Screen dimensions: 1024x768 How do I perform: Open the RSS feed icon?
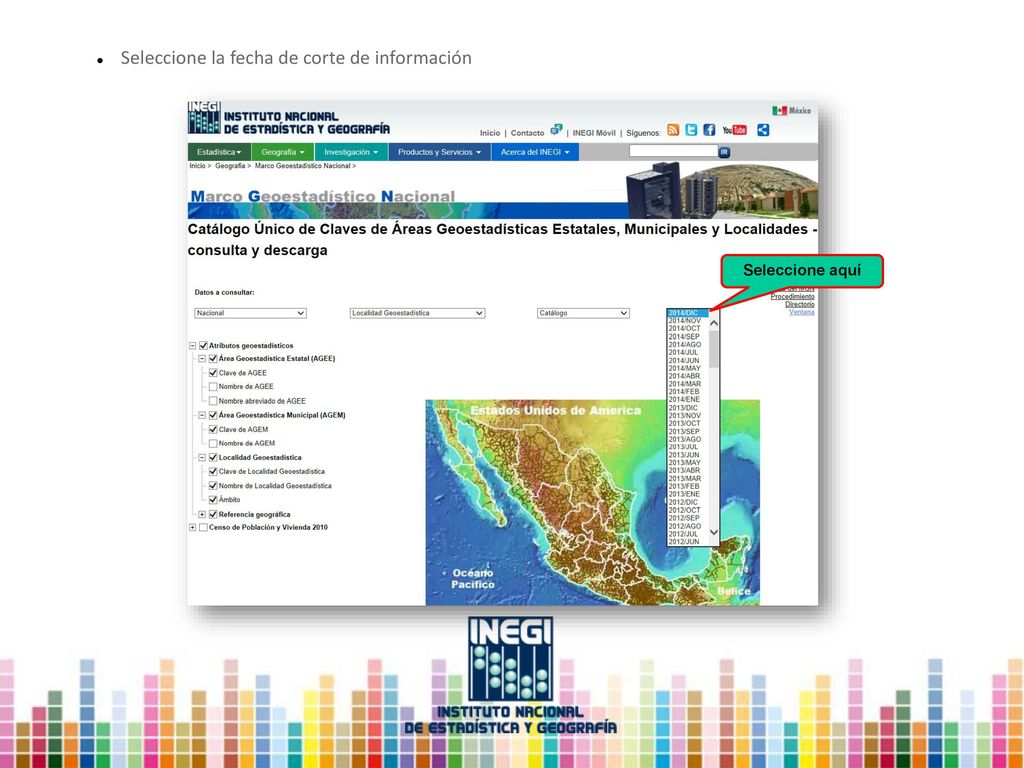673,130
